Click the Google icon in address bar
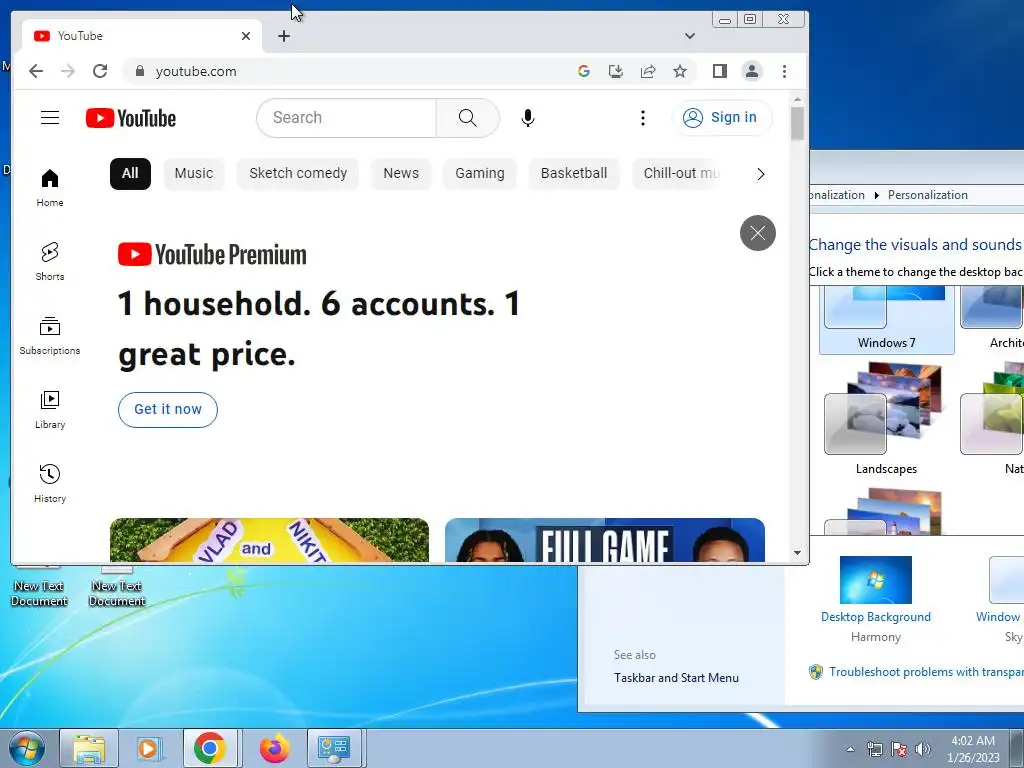 tap(584, 71)
